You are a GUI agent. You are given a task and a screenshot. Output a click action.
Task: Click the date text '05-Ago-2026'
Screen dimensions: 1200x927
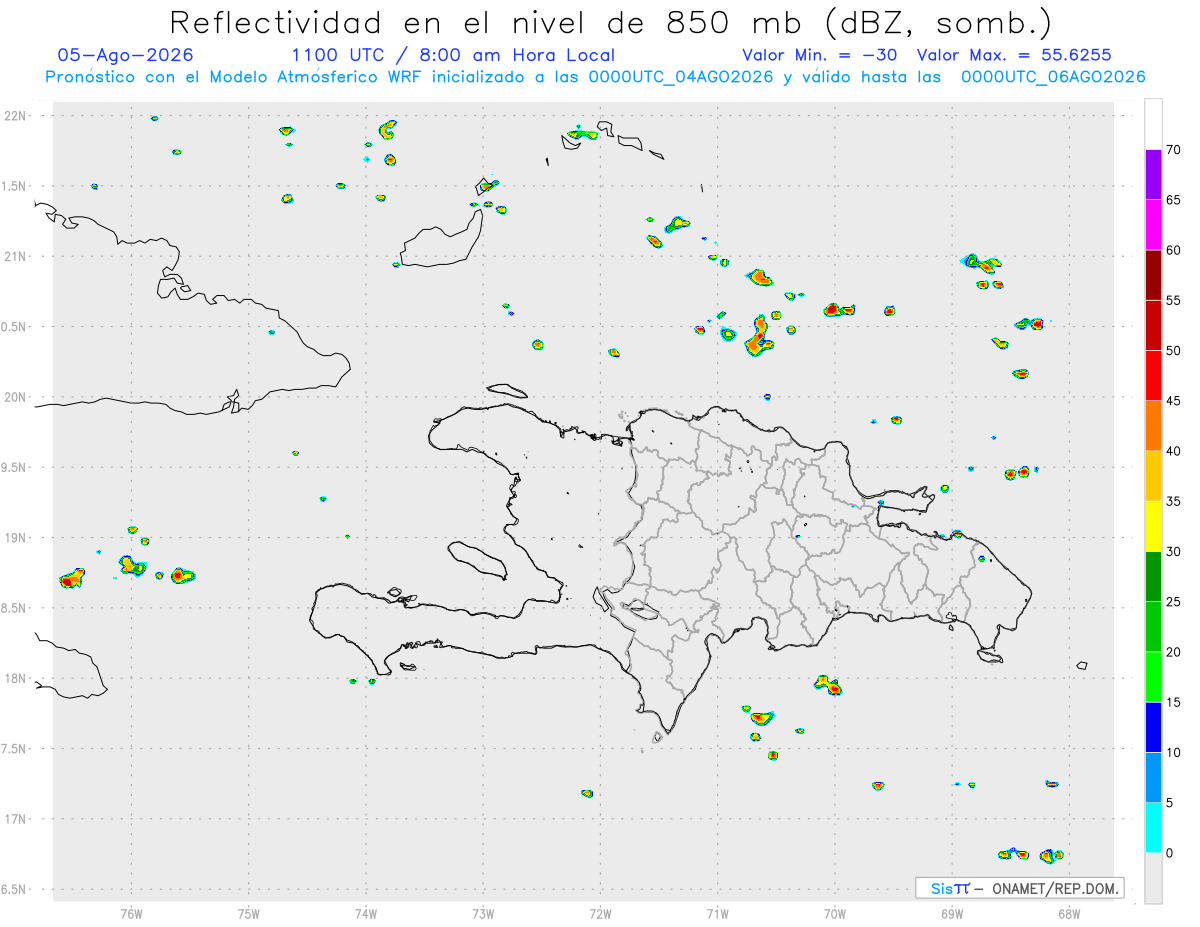click(x=126, y=55)
